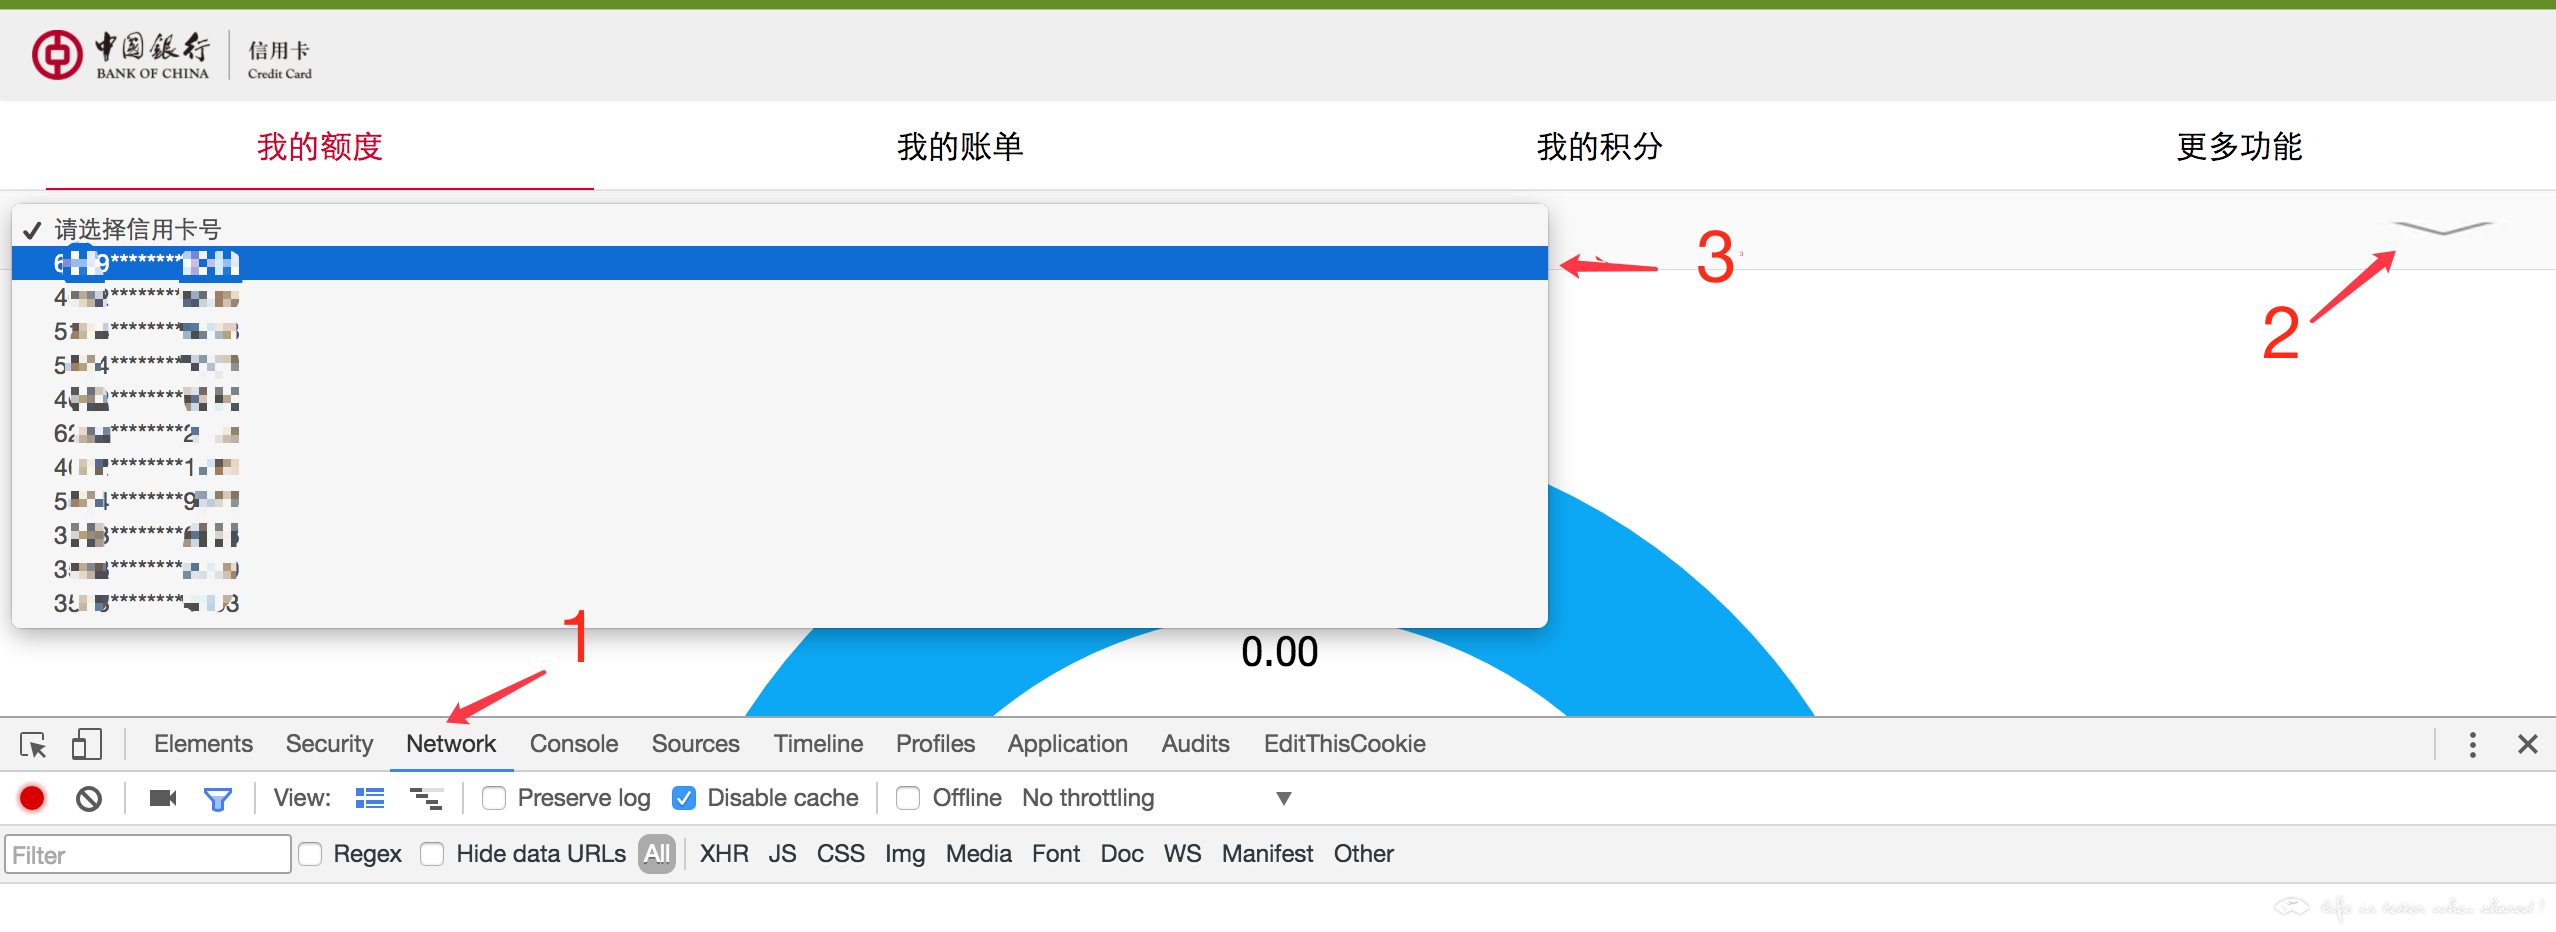This screenshot has height=932, width=2556.
Task: Check the Regex filter option
Action: pyautogui.click(x=310, y=854)
